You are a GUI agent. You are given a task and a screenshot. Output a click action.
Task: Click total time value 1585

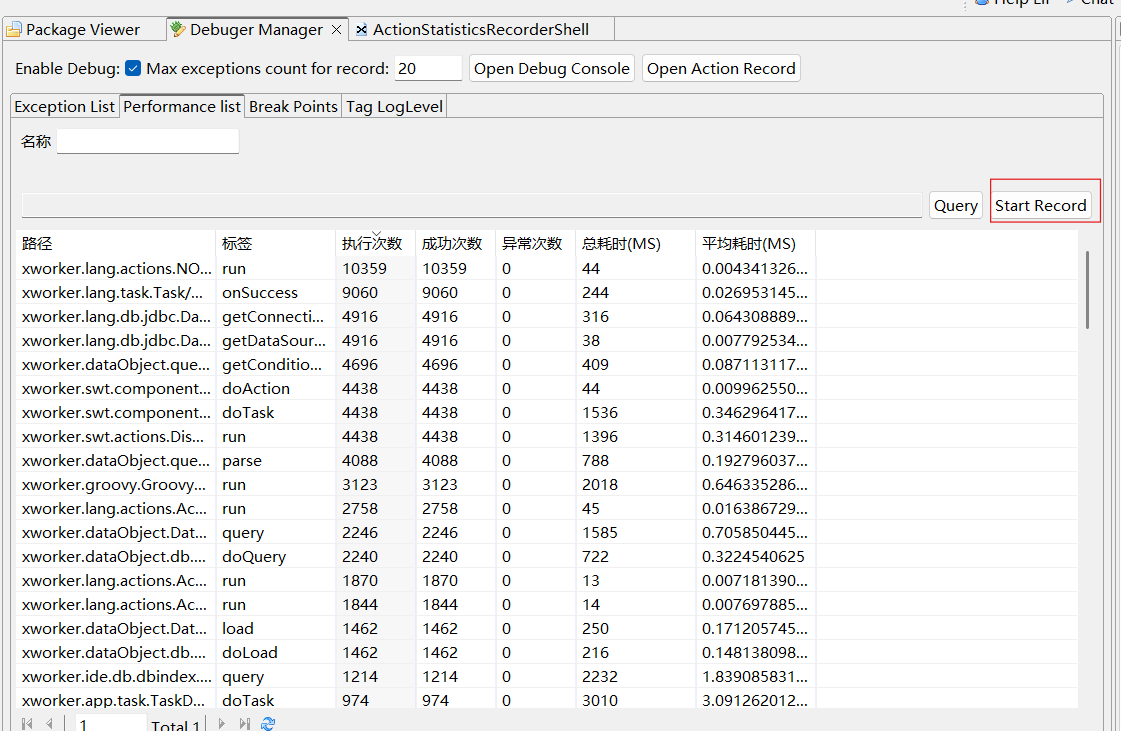600,533
